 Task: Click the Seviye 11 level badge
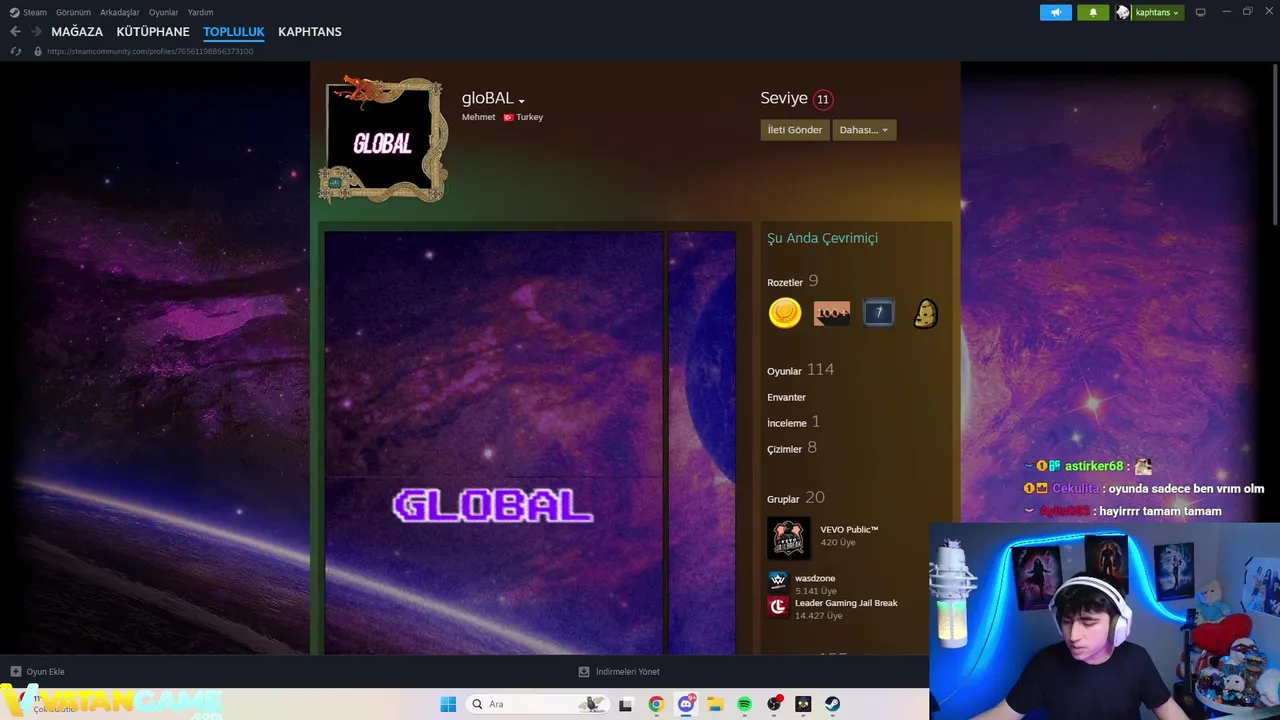click(x=823, y=99)
